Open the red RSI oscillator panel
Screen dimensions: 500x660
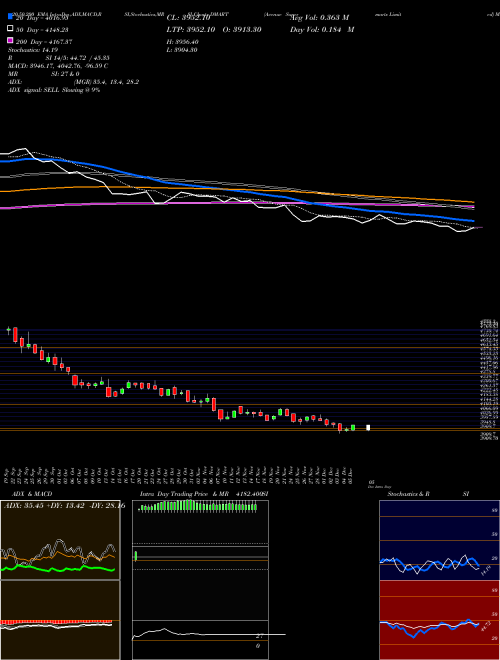[x=439, y=620]
